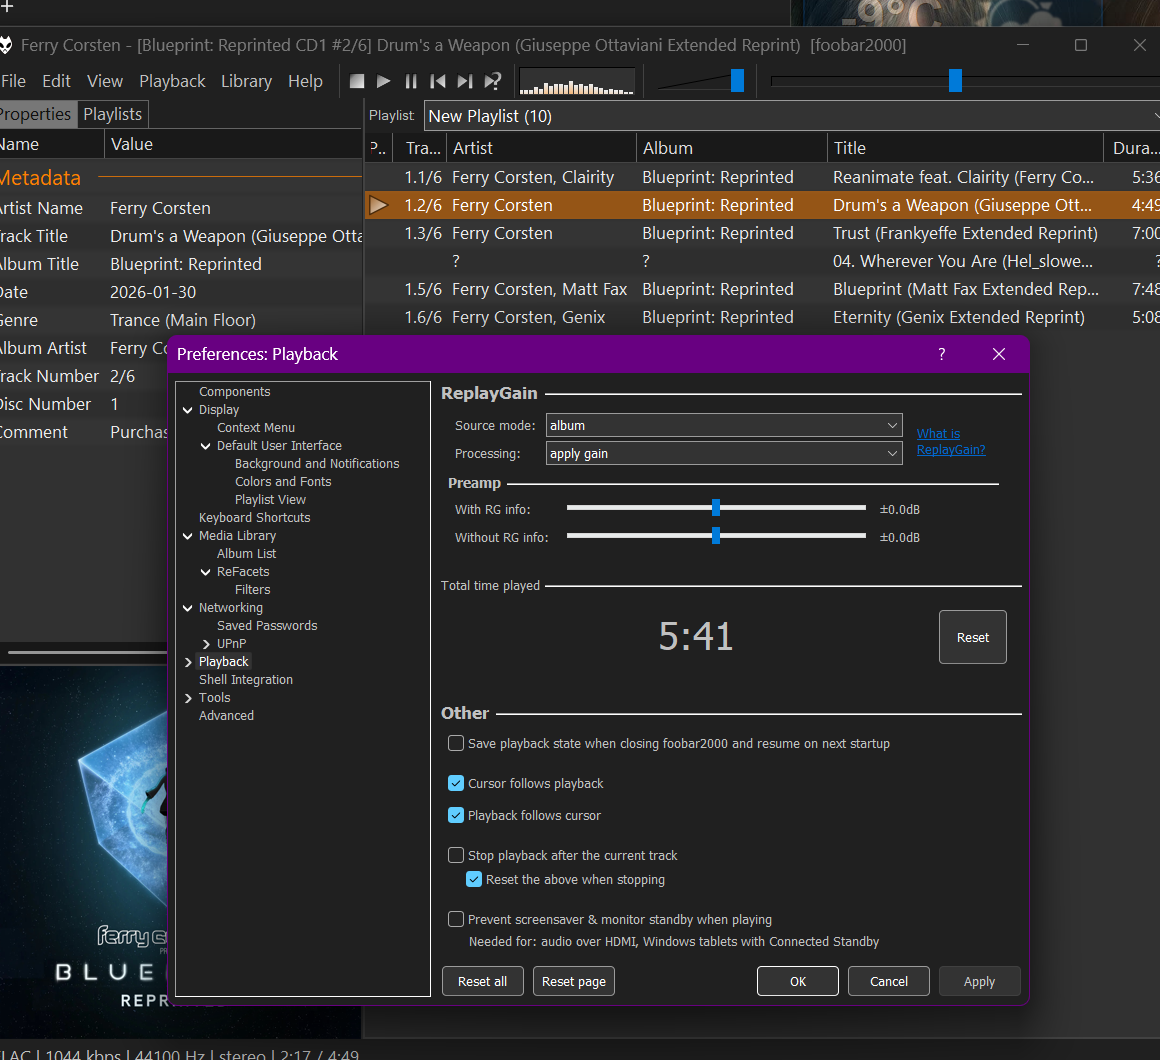
Task: Click the foobar2000 app icon in the title bar
Action: coord(5,45)
